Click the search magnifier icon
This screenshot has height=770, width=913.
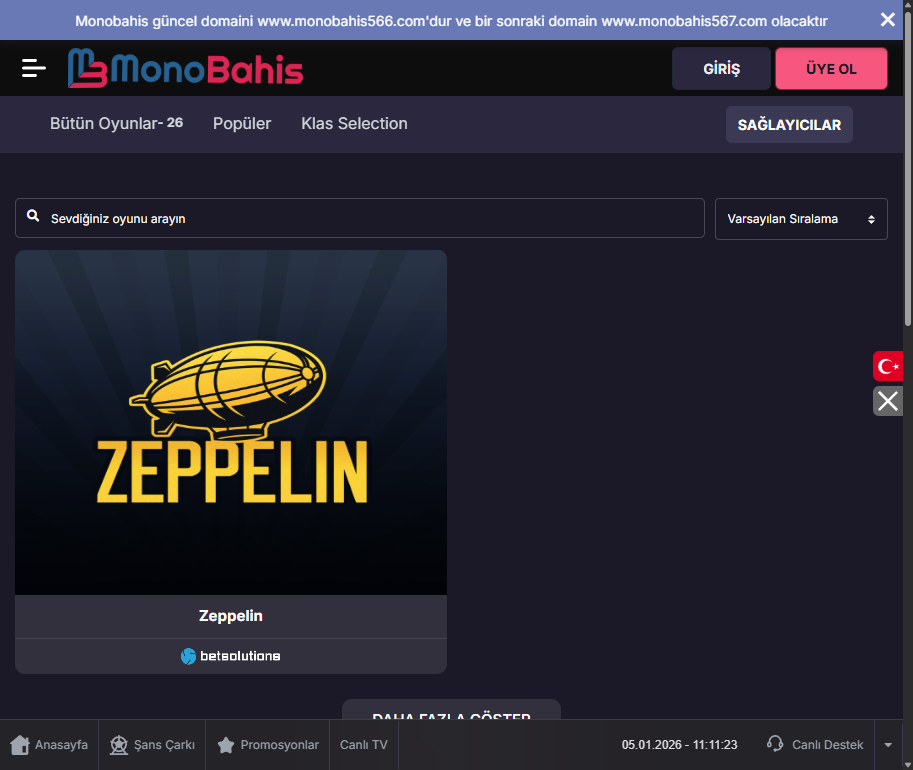33,217
